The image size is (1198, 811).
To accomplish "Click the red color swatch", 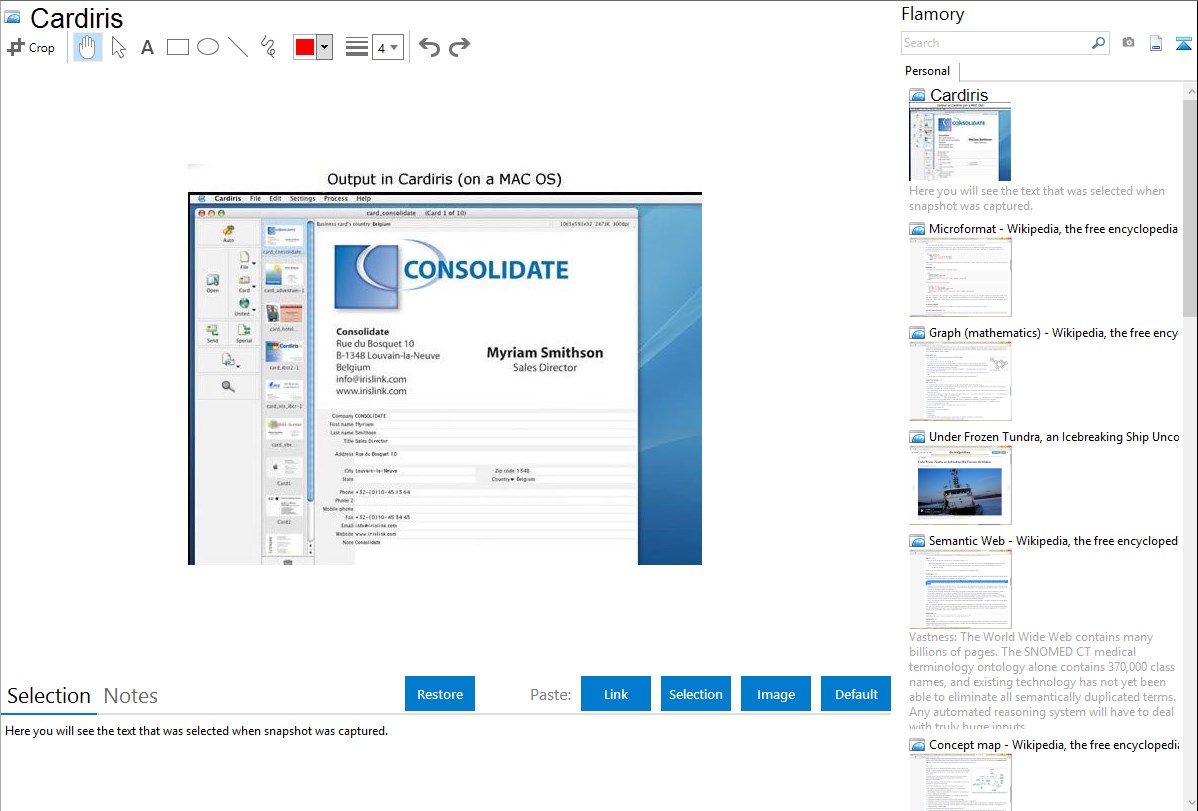I will pyautogui.click(x=305, y=47).
